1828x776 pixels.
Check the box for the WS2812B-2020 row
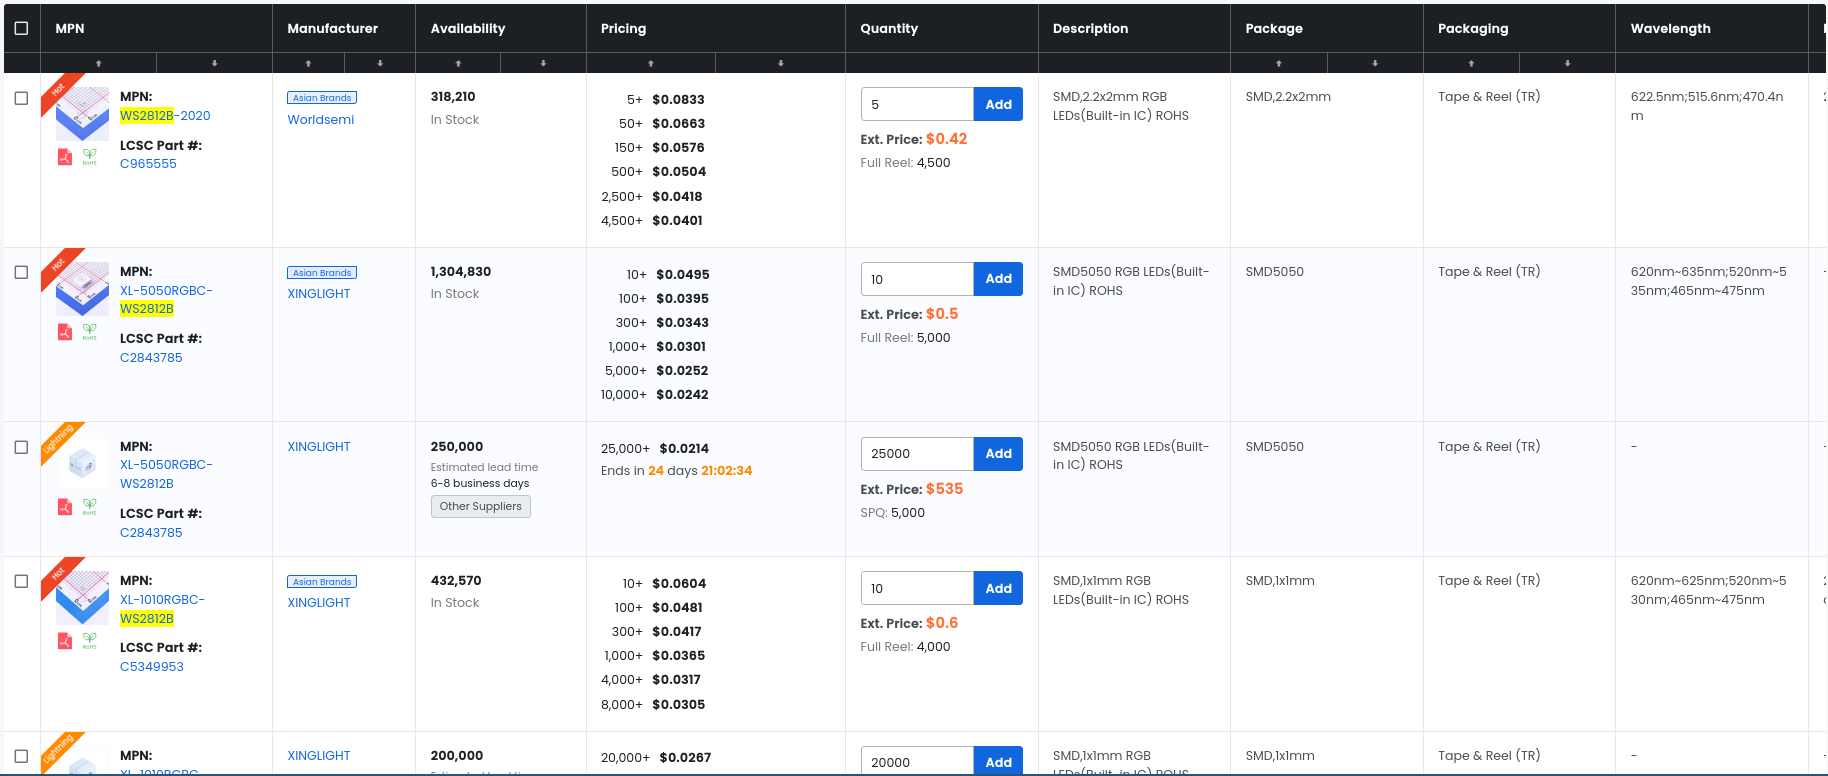click(x=21, y=98)
